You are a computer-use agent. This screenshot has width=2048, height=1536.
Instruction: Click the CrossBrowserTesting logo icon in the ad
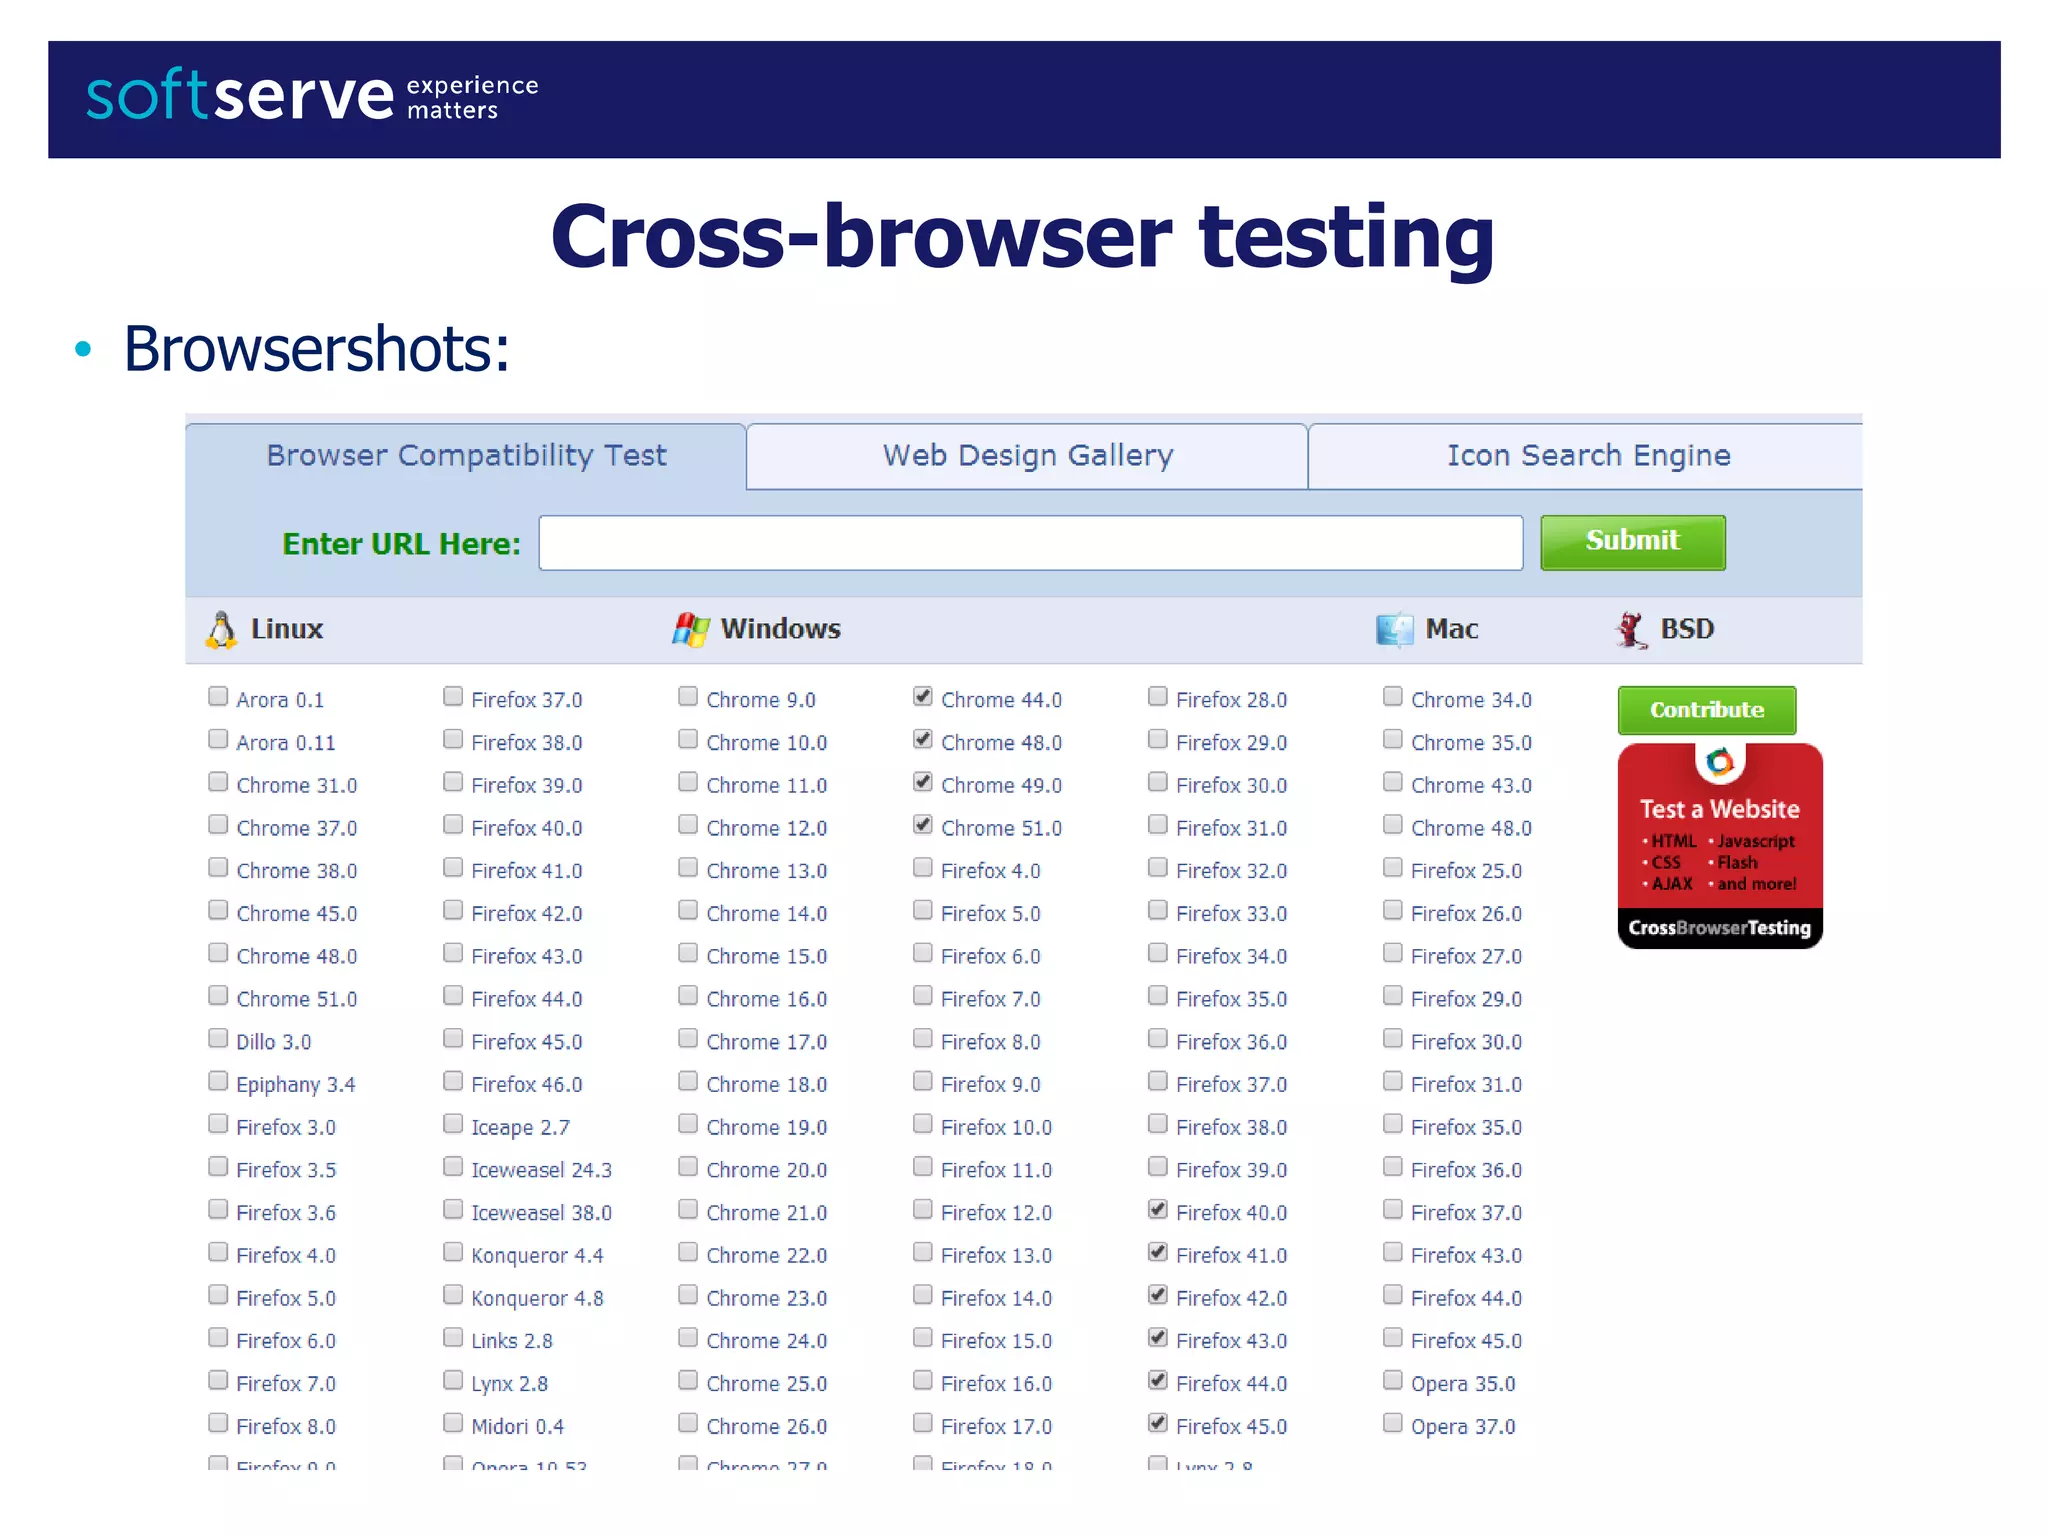pos(1720,763)
